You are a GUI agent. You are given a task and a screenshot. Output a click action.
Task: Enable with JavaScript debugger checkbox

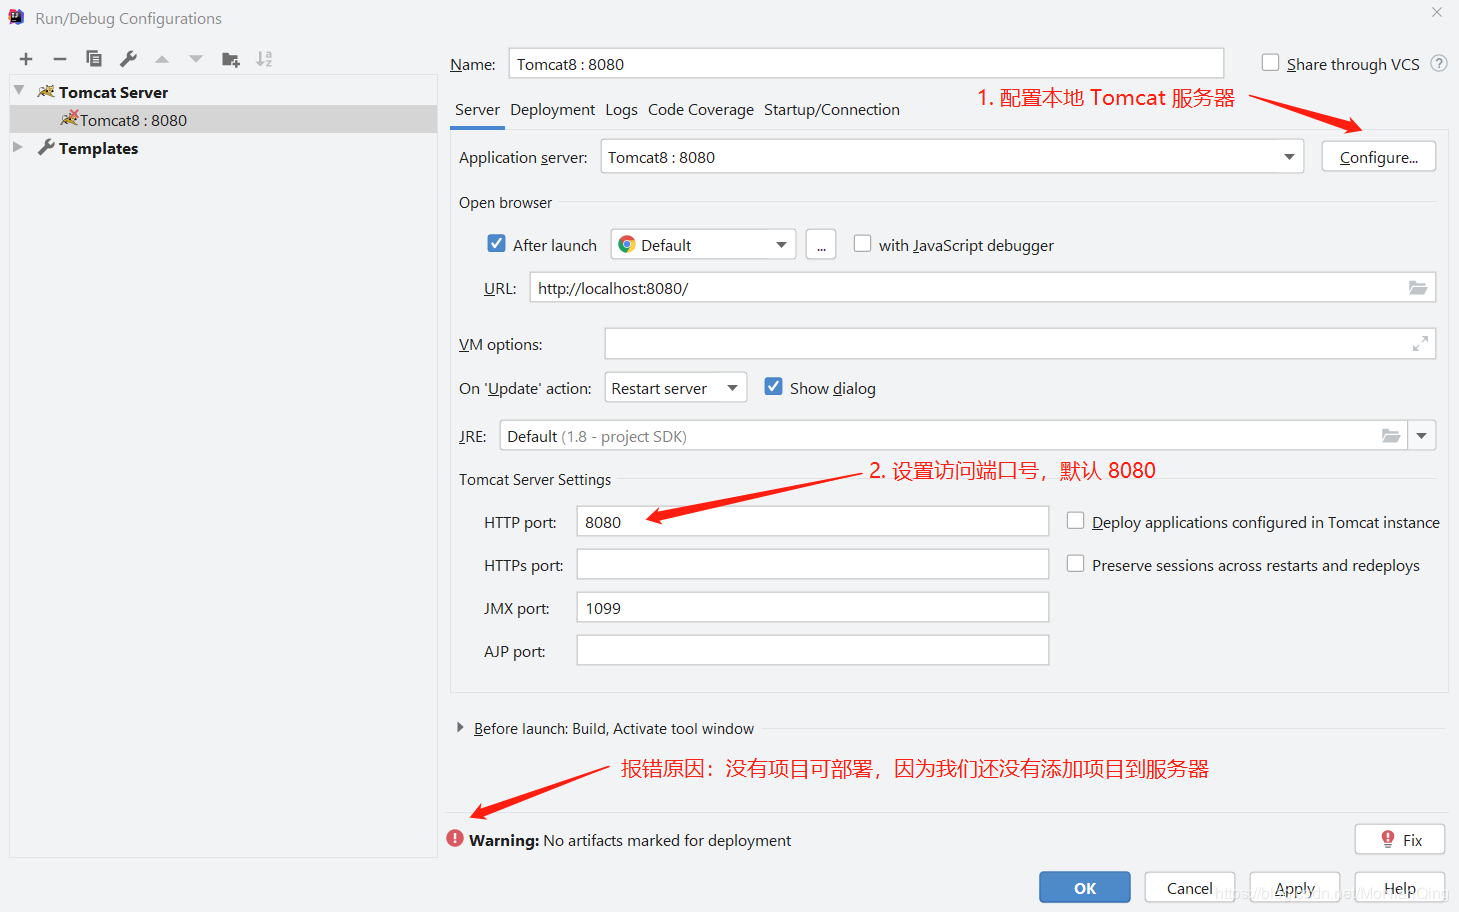[862, 244]
